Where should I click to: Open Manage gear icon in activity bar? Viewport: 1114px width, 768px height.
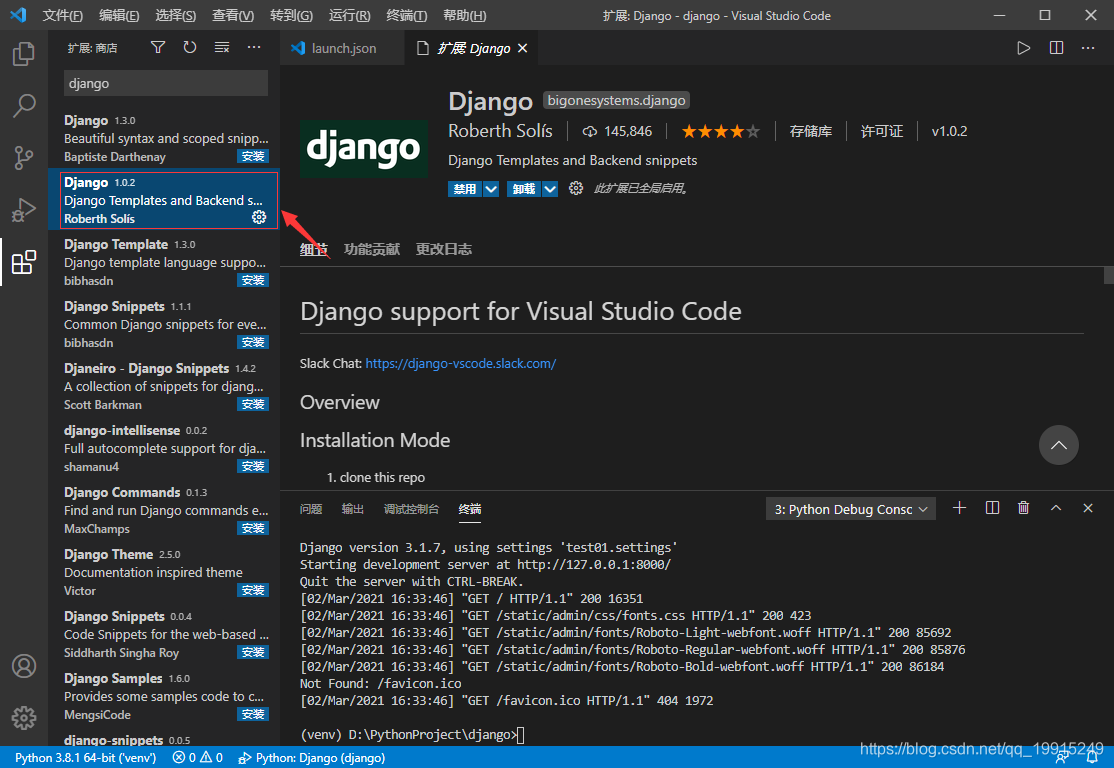pos(23,717)
